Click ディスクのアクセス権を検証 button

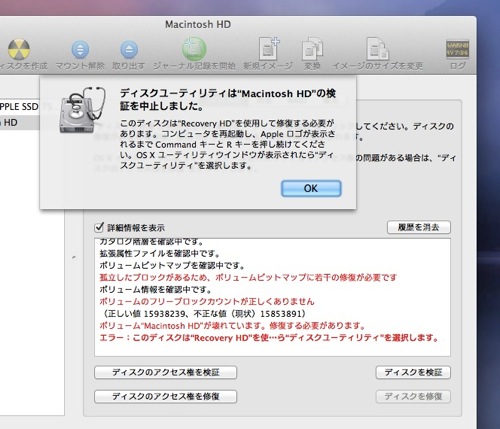coord(166,372)
